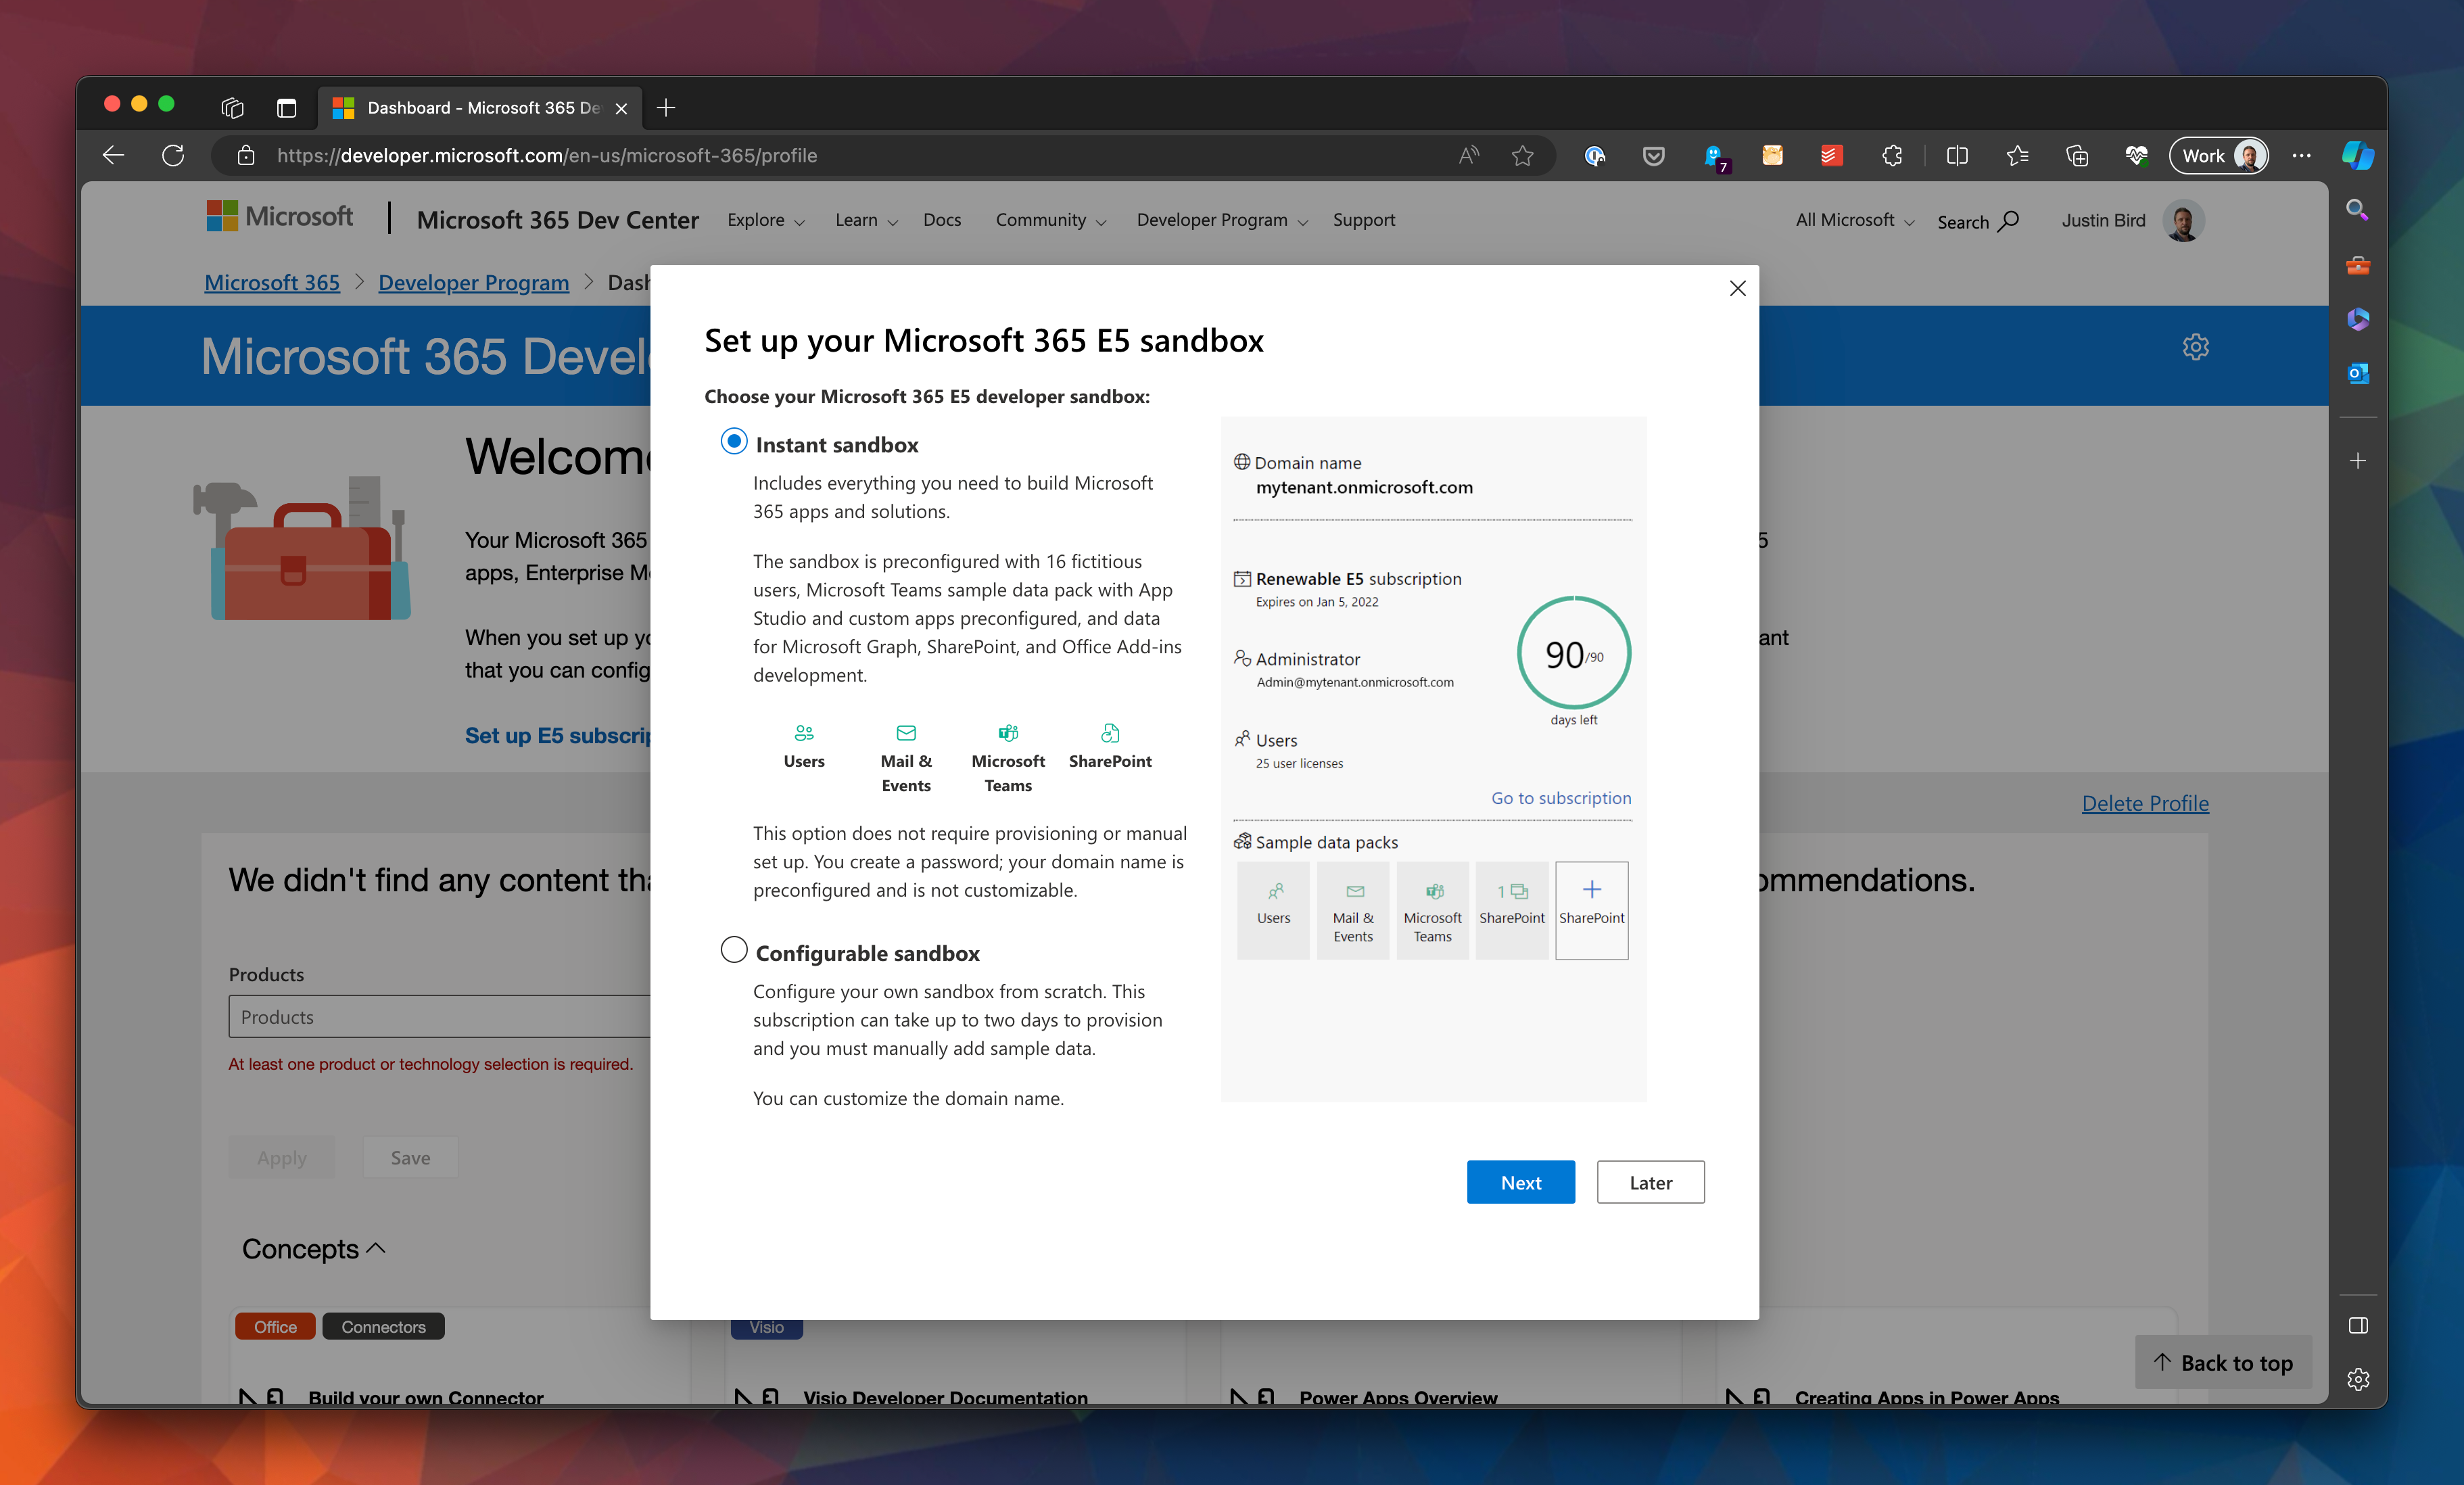Click the back navigation arrow
2464x1485 pixels.
pos(113,155)
